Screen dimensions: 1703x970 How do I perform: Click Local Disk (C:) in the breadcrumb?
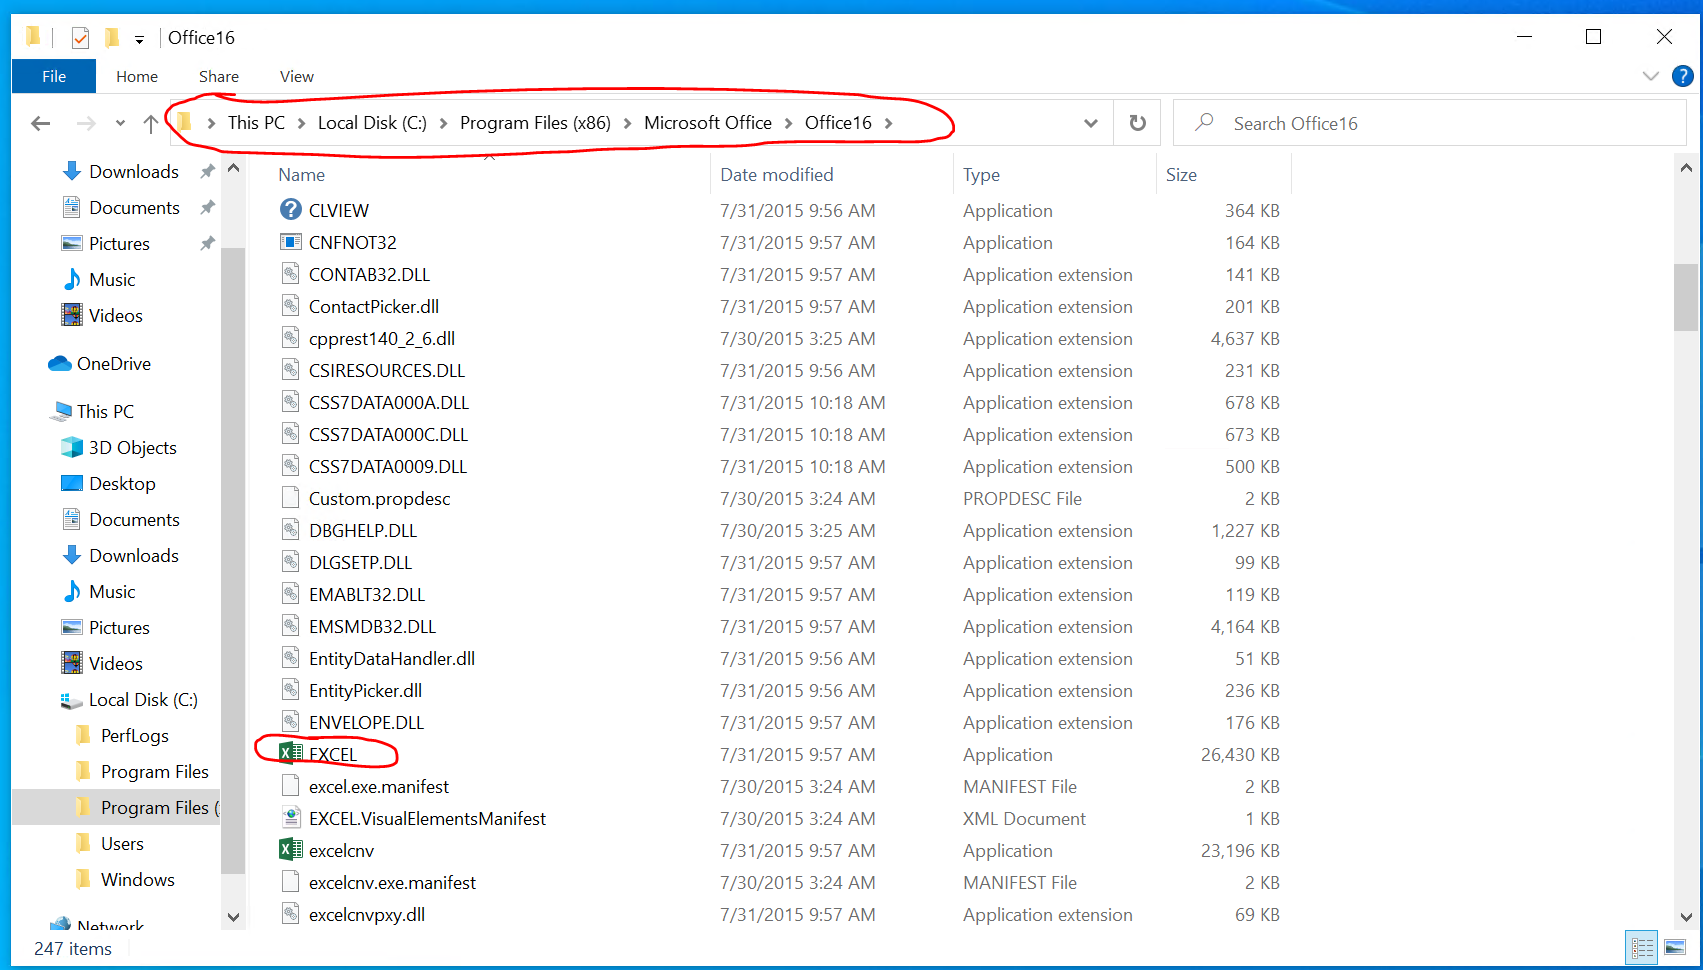372,123
